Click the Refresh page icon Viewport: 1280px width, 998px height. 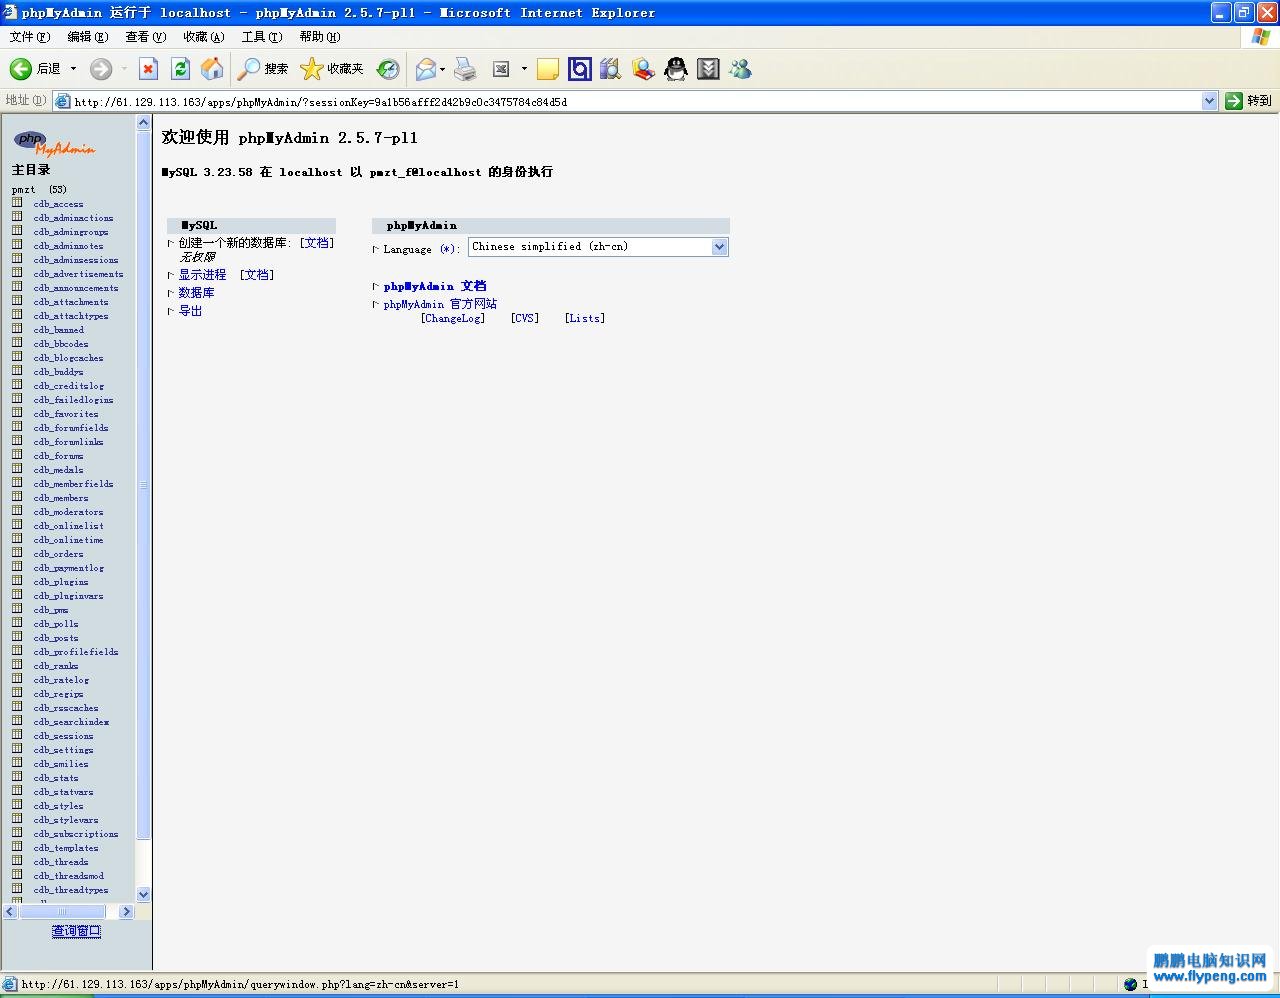(181, 69)
